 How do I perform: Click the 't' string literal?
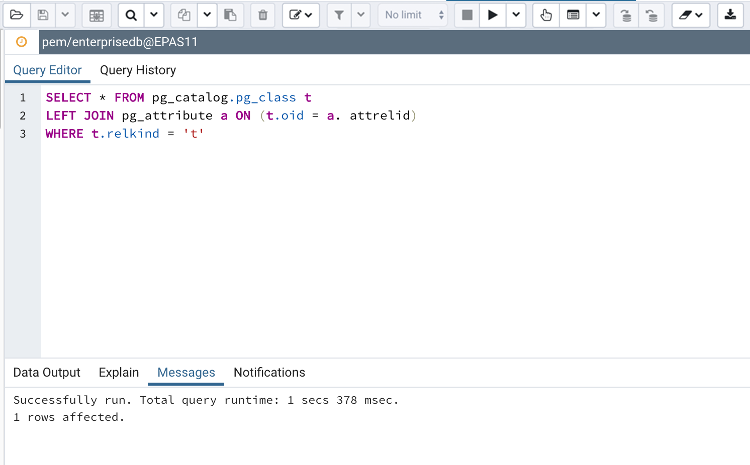click(194, 134)
